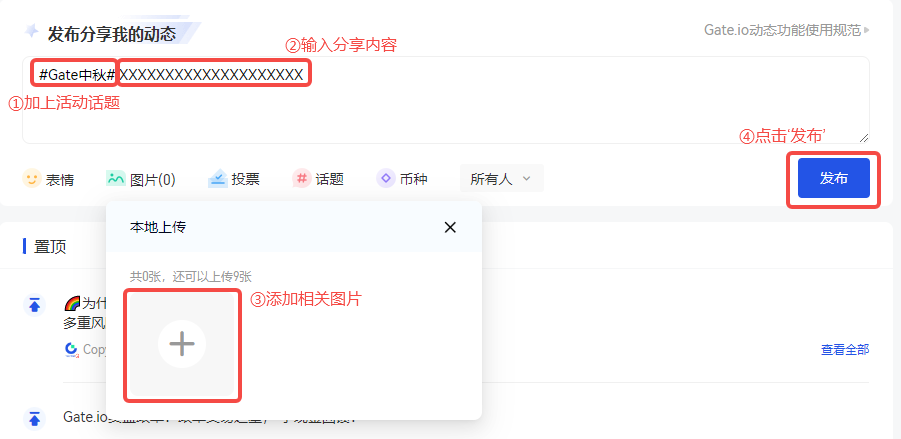901x439 pixels.
Task: Click the plus box to add image
Action: tap(182, 345)
